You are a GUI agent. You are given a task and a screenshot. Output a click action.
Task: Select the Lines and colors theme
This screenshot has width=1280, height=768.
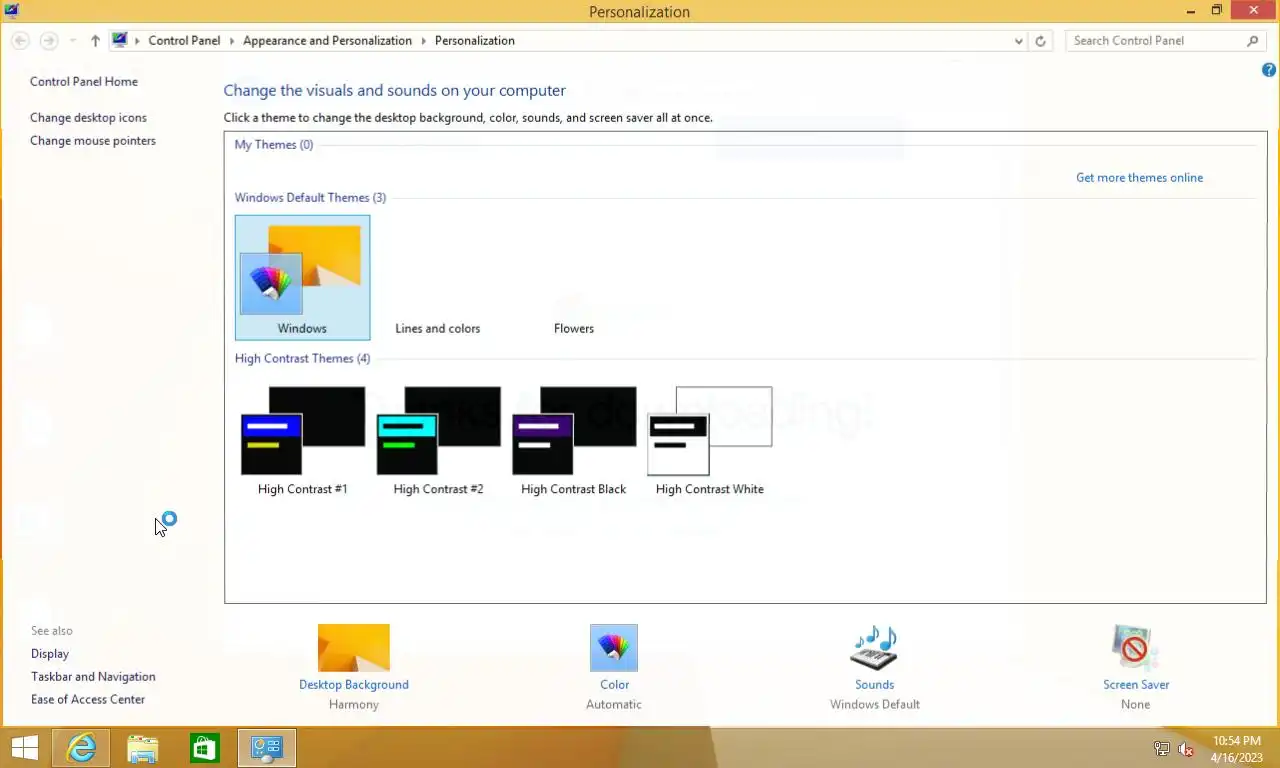point(437,328)
